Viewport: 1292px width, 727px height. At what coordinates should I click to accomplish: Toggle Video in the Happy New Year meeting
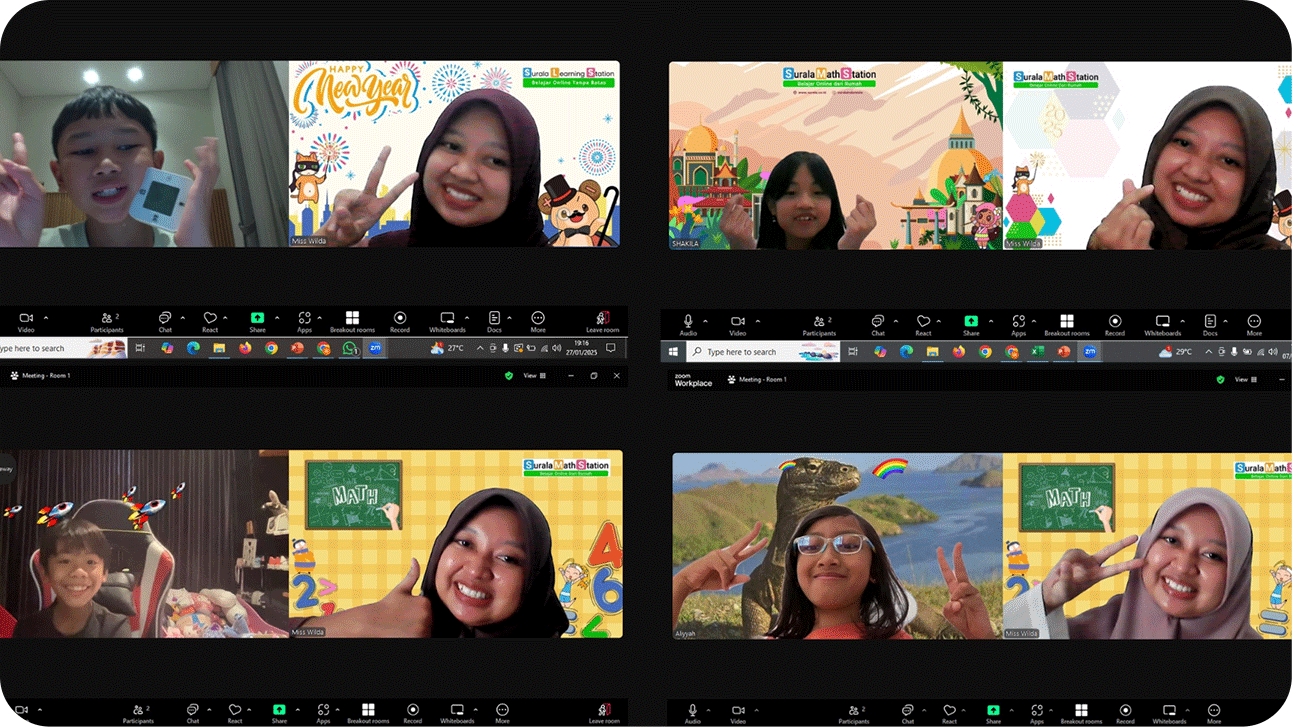(26, 321)
